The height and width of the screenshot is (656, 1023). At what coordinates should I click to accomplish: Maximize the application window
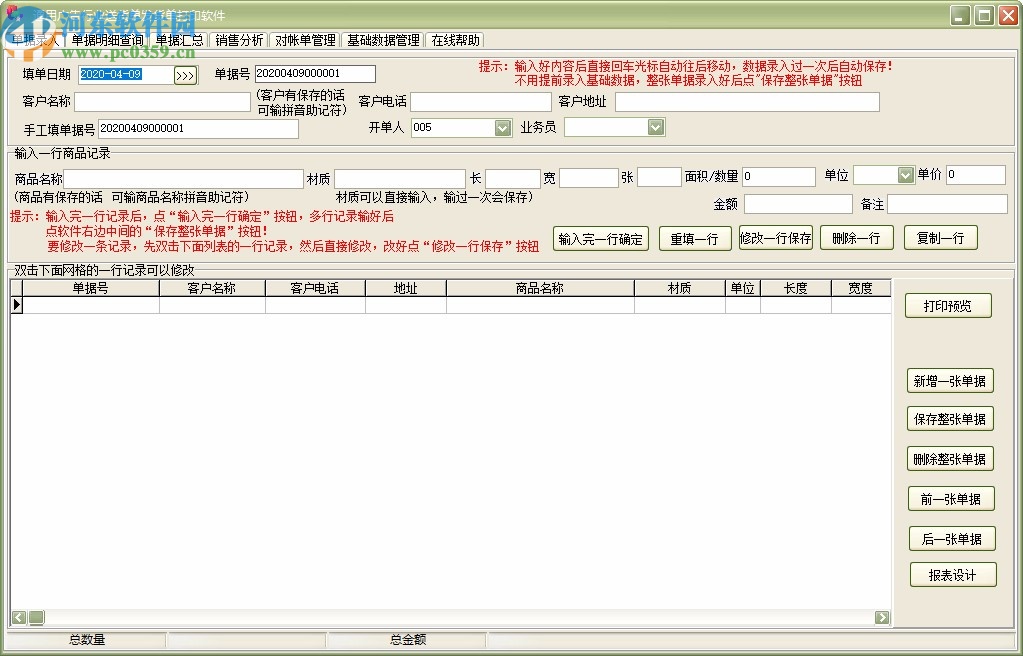(x=985, y=16)
